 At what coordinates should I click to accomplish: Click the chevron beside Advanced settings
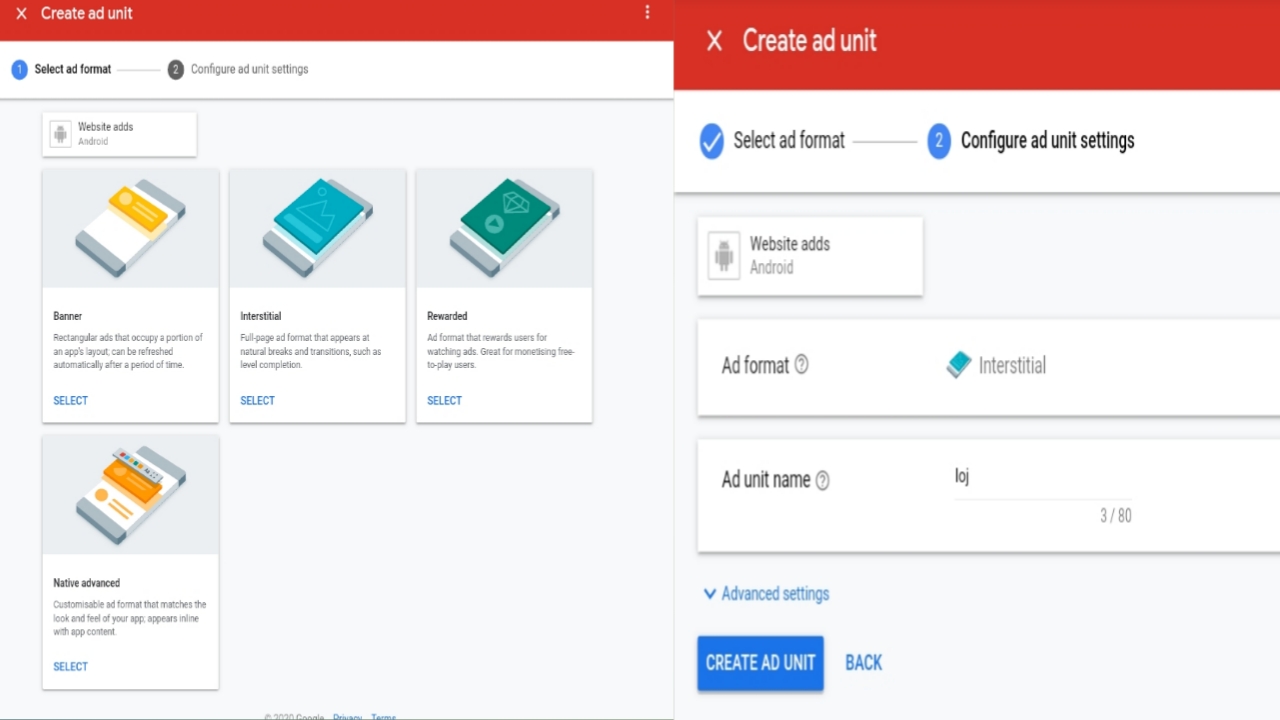(710, 593)
